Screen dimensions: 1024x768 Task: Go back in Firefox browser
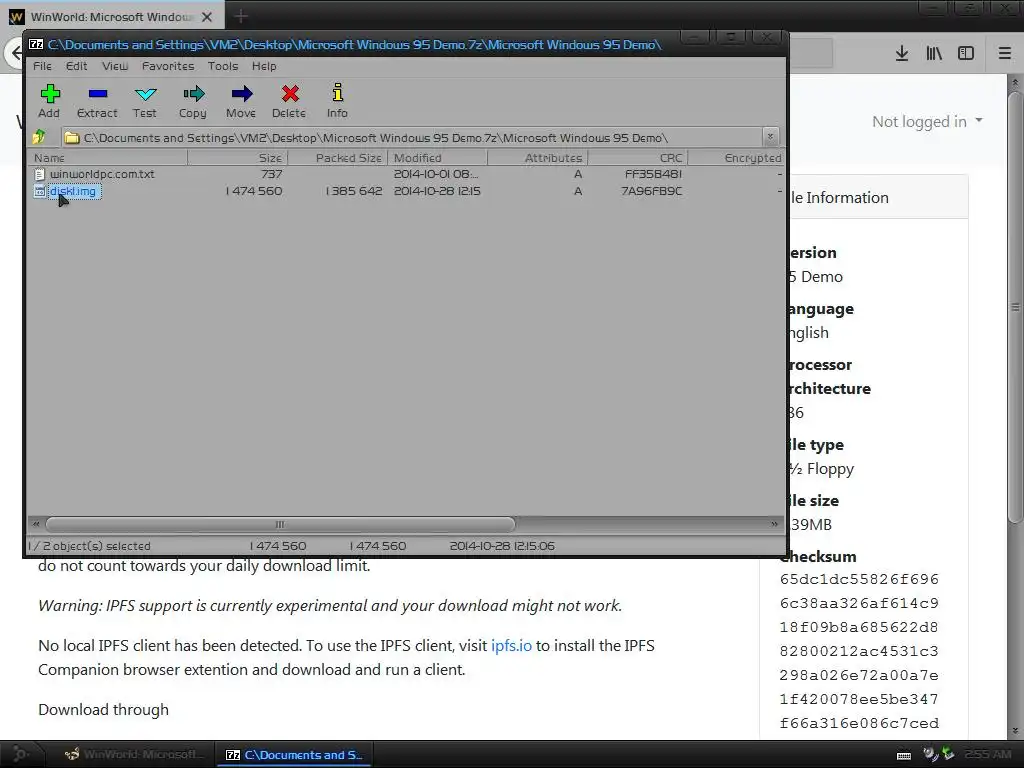[16, 54]
